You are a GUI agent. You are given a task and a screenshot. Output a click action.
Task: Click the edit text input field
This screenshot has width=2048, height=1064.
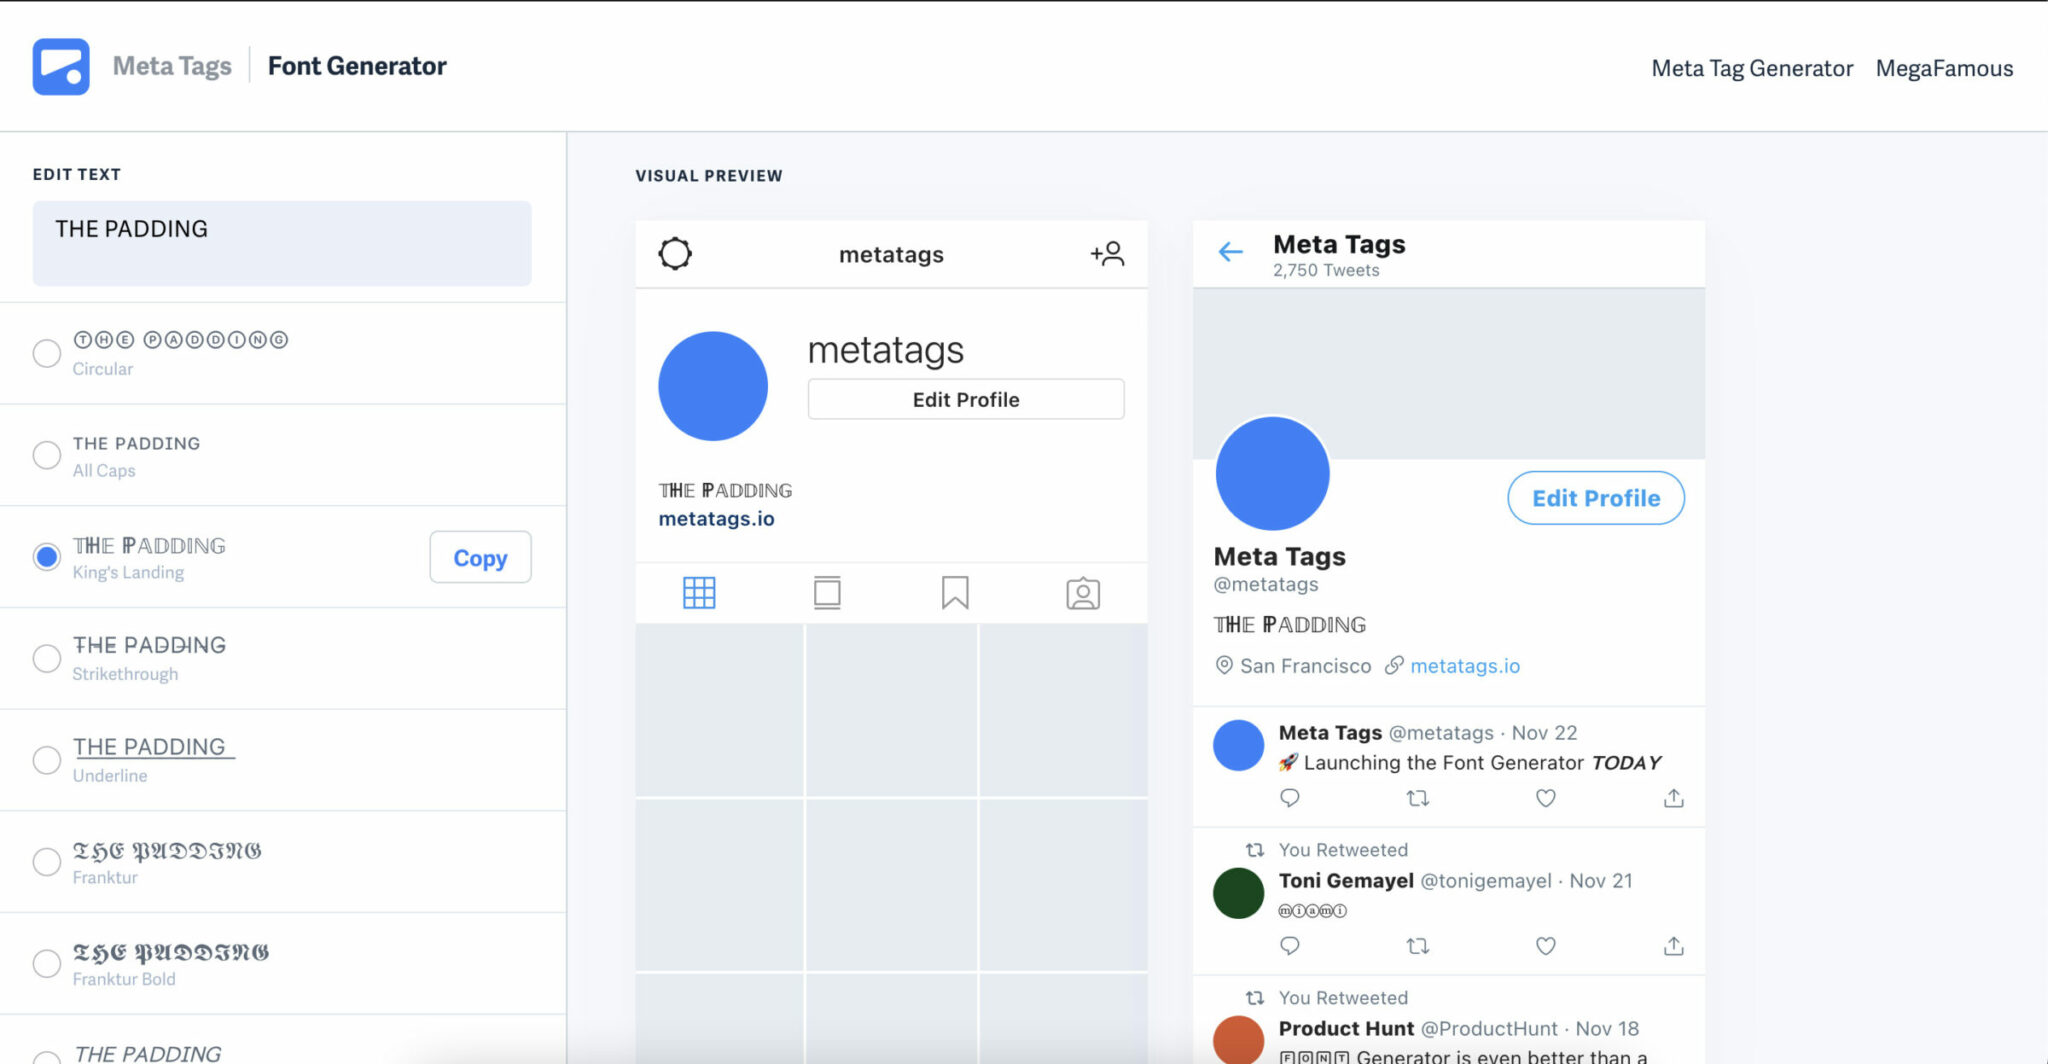point(282,243)
